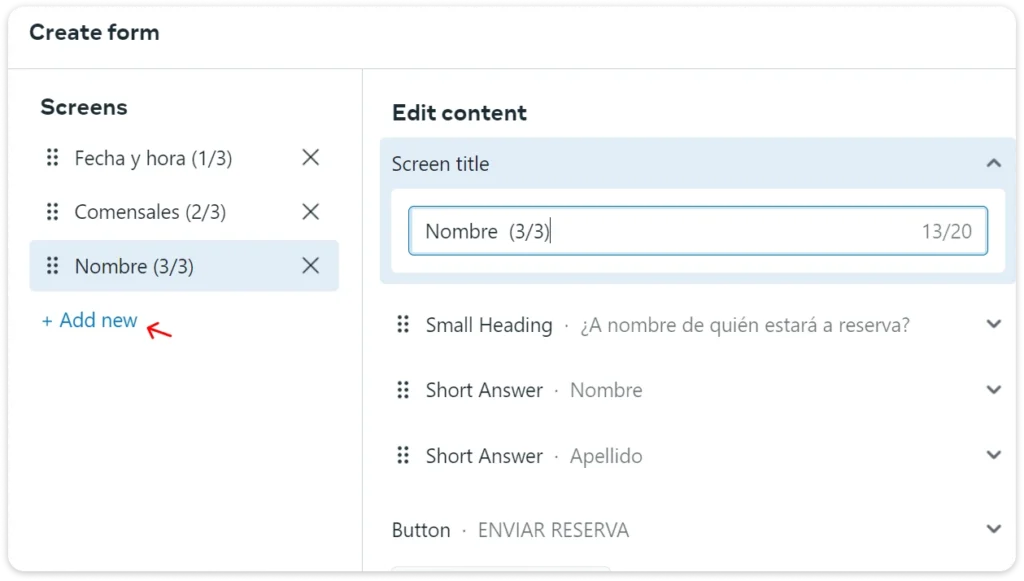Click drag handle beside Nombre (3/3) screen
Image resolution: width=1024 pixels, height=581 pixels.
(53, 266)
